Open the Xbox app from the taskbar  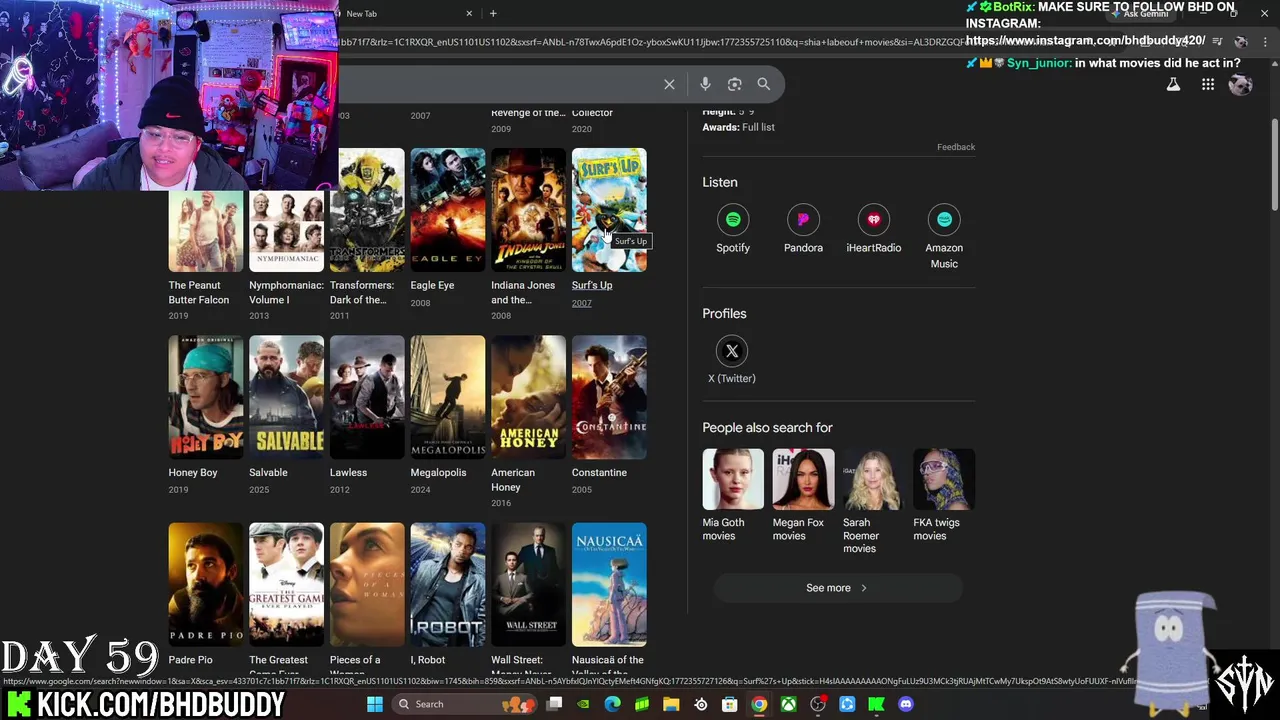point(789,704)
